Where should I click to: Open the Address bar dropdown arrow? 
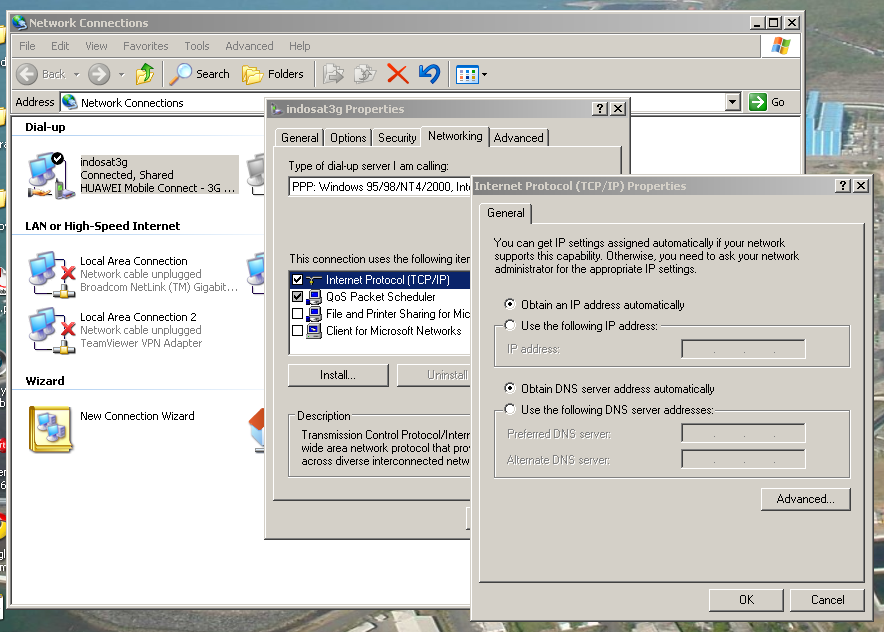tap(732, 102)
